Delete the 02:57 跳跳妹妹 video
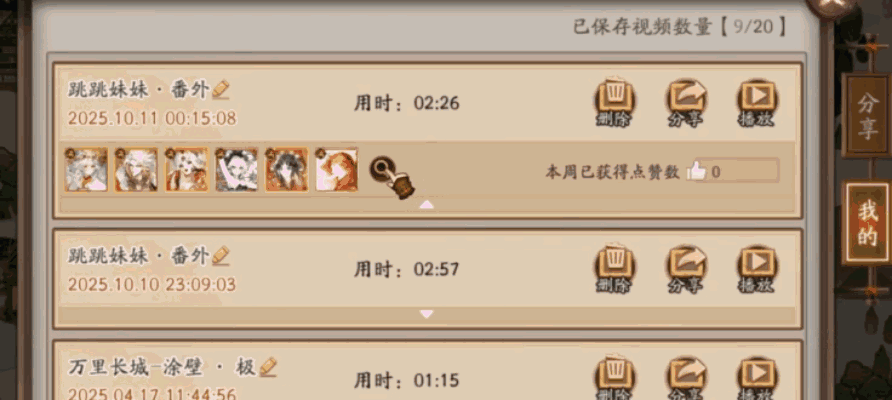892x400 pixels. [x=614, y=269]
